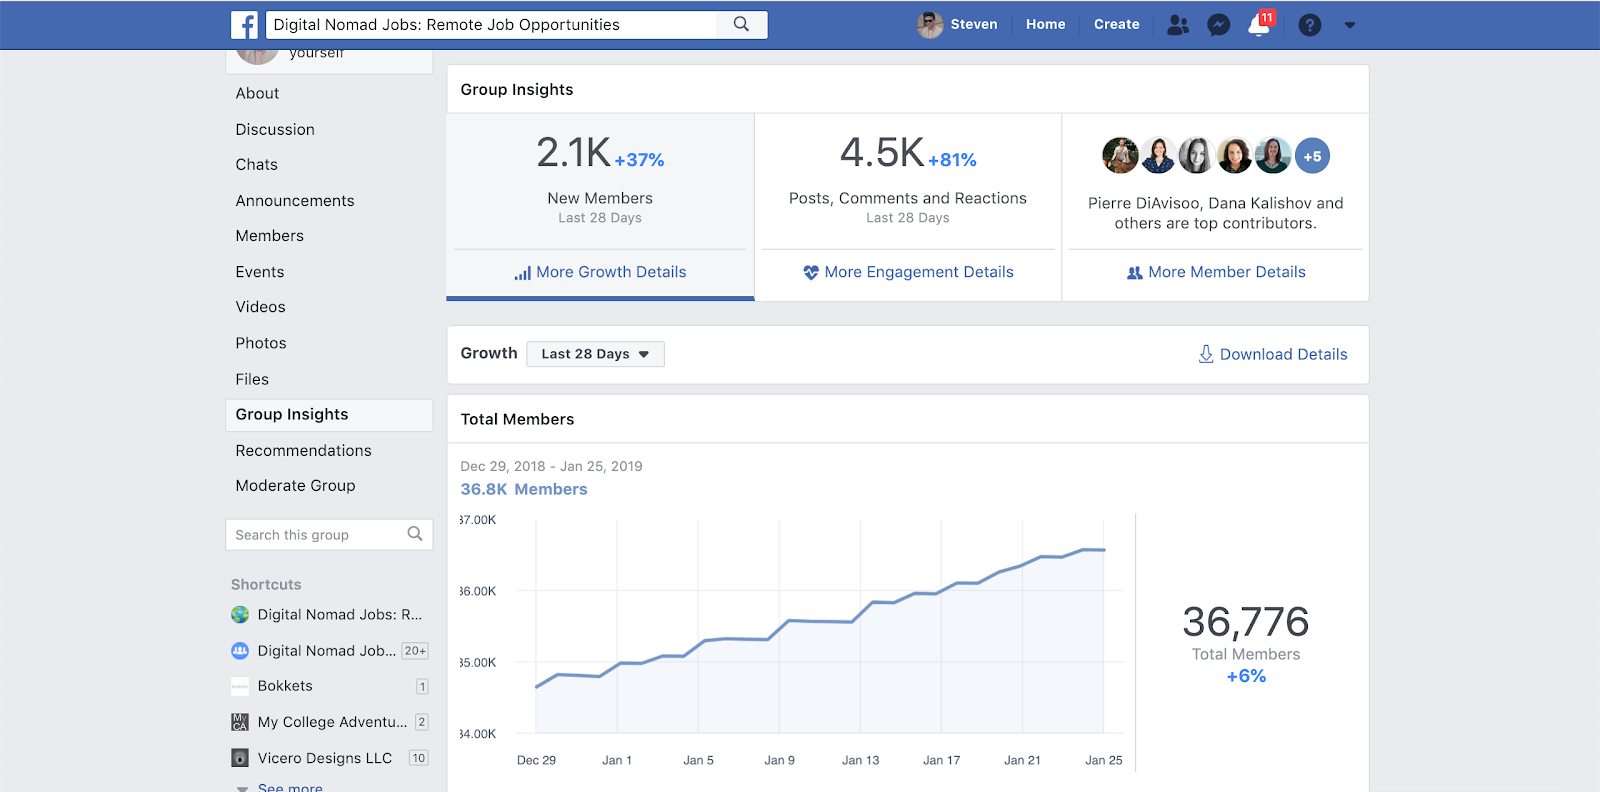Image resolution: width=1600 pixels, height=792 pixels.
Task: Open the Members section
Action: 270,236
